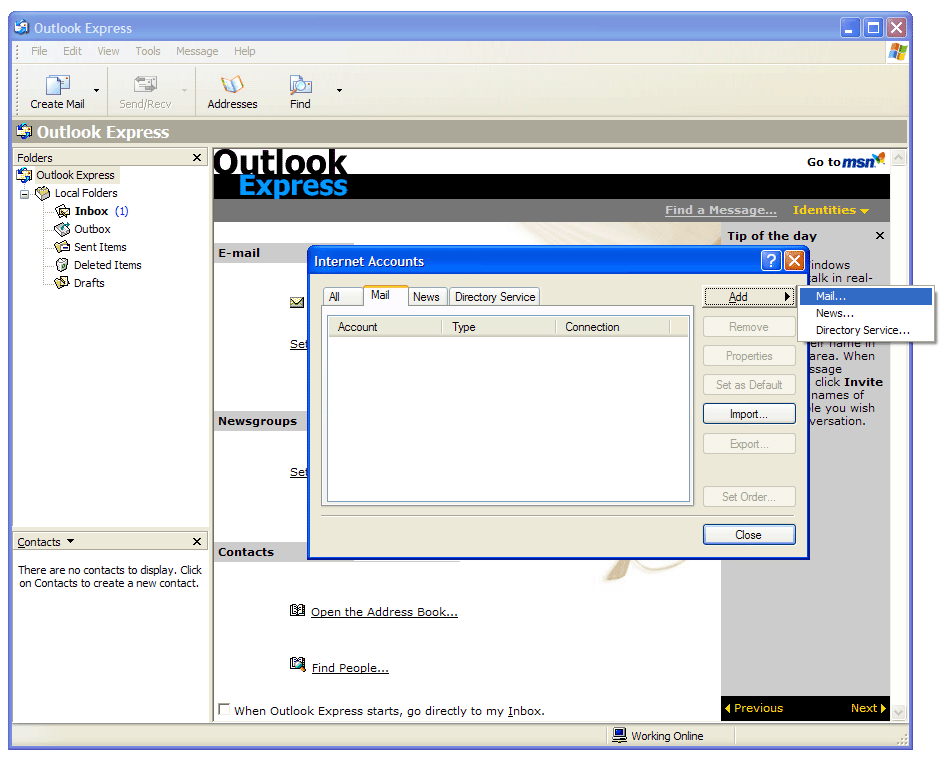Click the Send/Recv toolbar icon

click(x=145, y=85)
